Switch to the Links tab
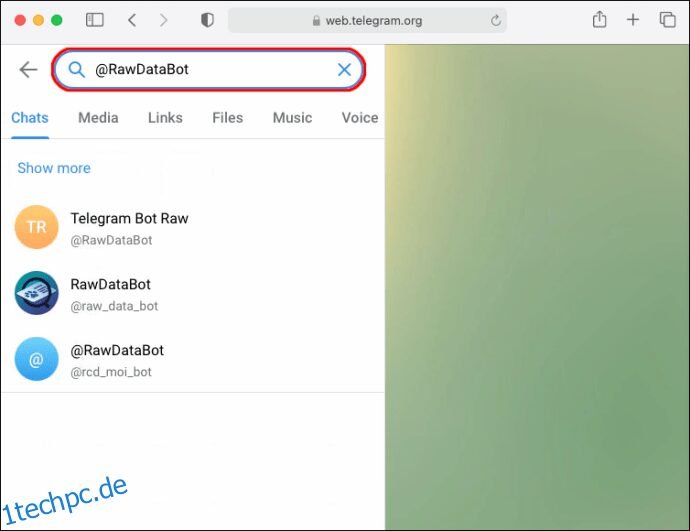The image size is (690, 531). coord(165,118)
